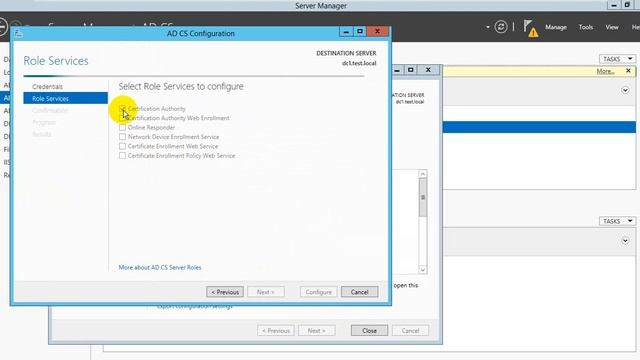The height and width of the screenshot is (360, 640).
Task: Open the notifications flag with warning
Action: tap(531, 29)
